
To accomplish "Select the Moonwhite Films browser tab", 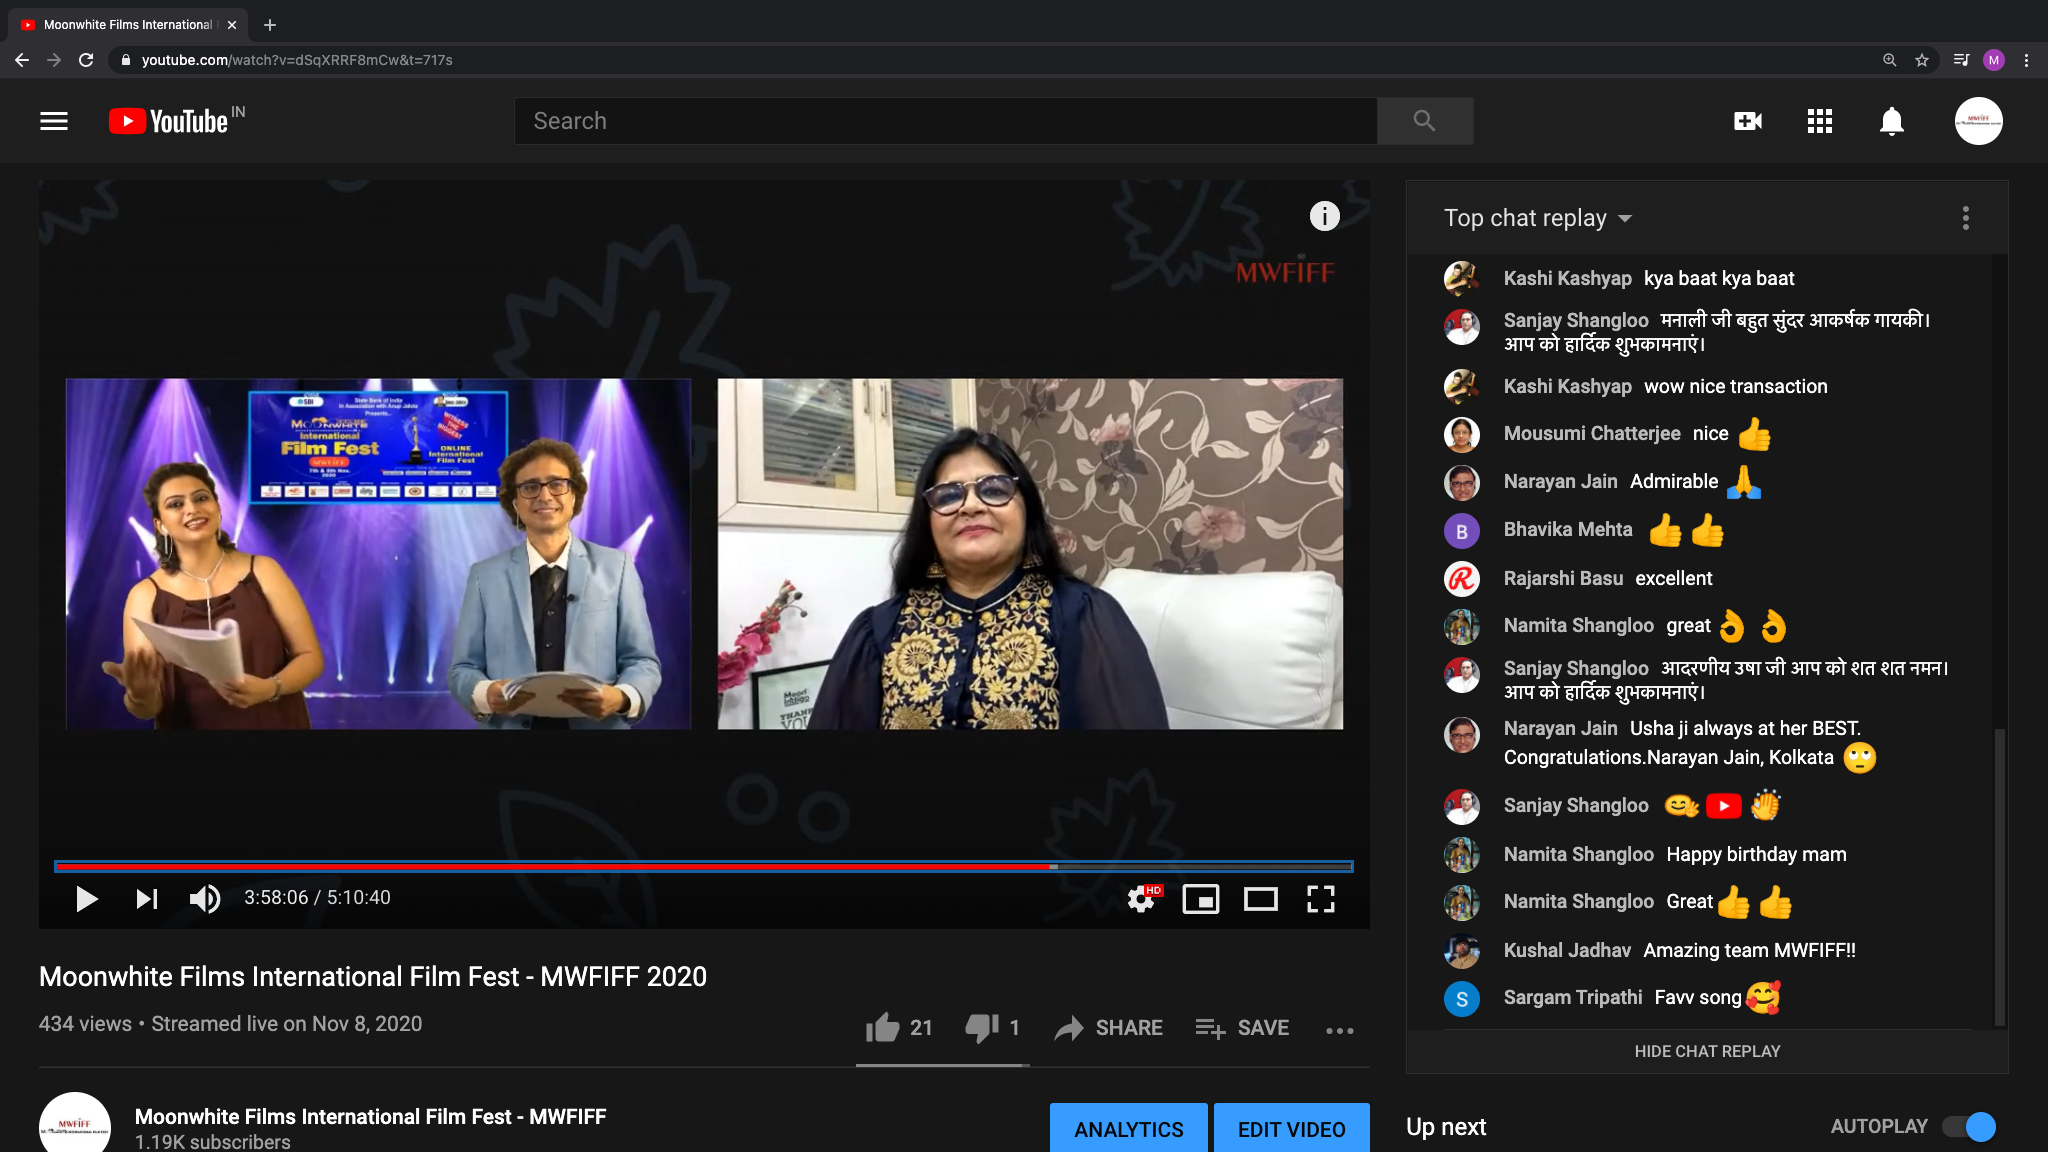I will (x=128, y=24).
